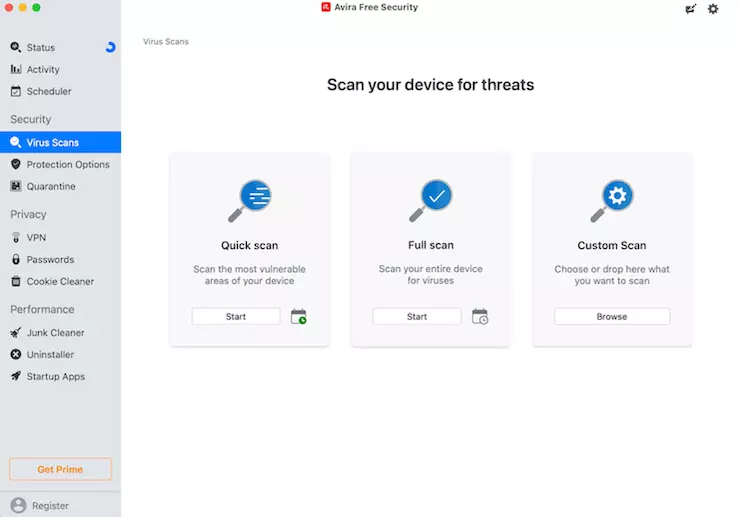Select Virus Scans in the sidebar
Image resolution: width=740 pixels, height=517 pixels.
pyautogui.click(x=60, y=142)
